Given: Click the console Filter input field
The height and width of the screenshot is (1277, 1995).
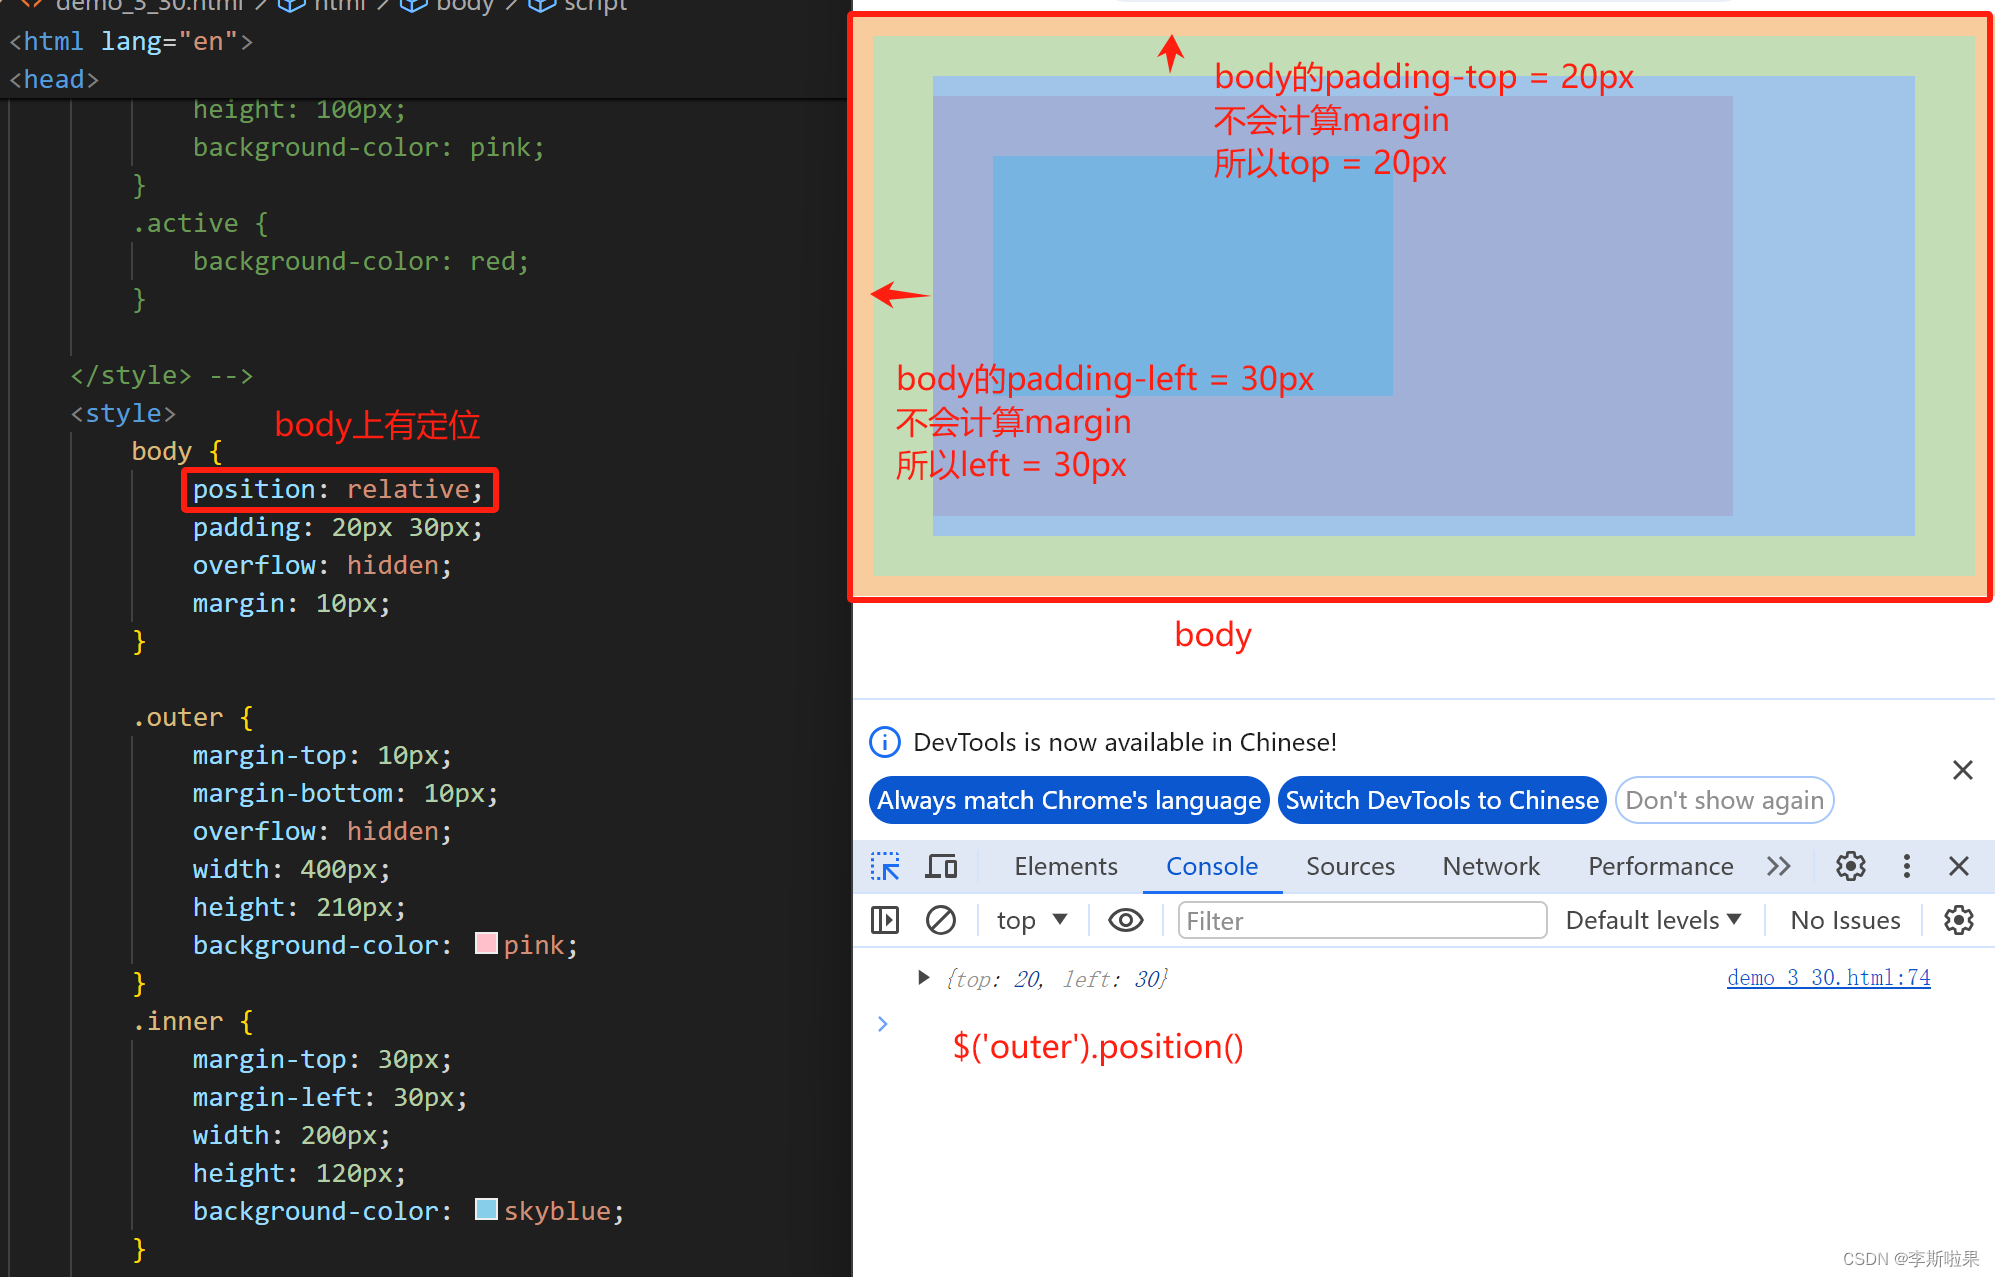Looking at the screenshot, I should [1361, 920].
